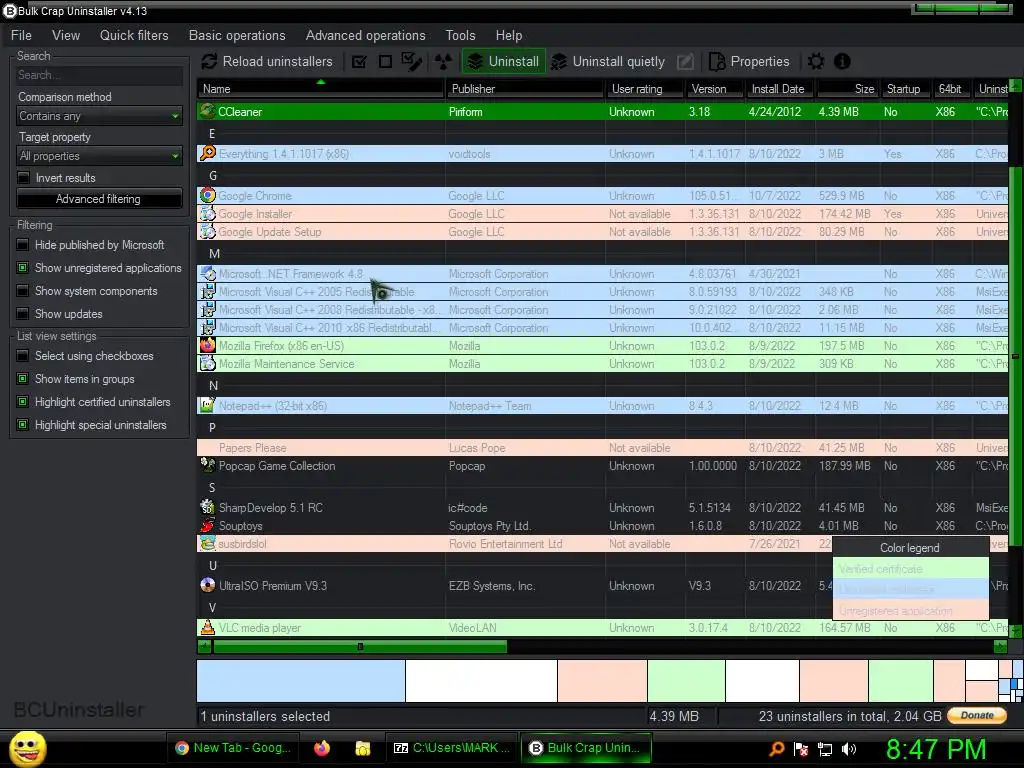Sort by the Publisher column header
Image resolution: width=1024 pixels, height=768 pixels.
pyautogui.click(x=524, y=89)
